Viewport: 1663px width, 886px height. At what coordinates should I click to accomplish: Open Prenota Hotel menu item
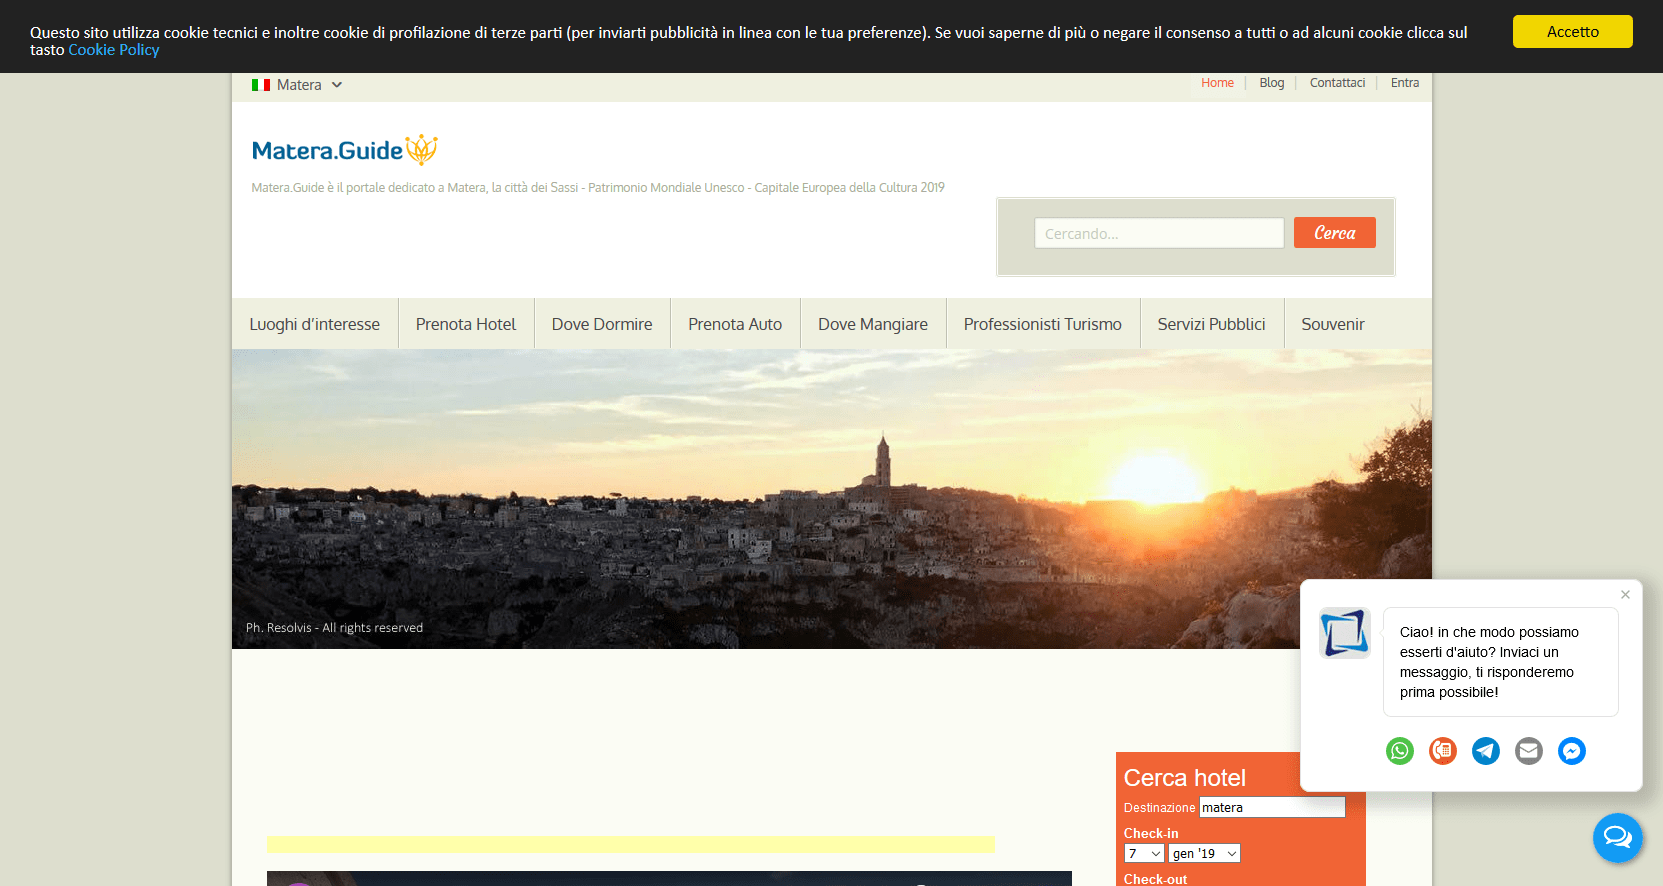pos(466,324)
